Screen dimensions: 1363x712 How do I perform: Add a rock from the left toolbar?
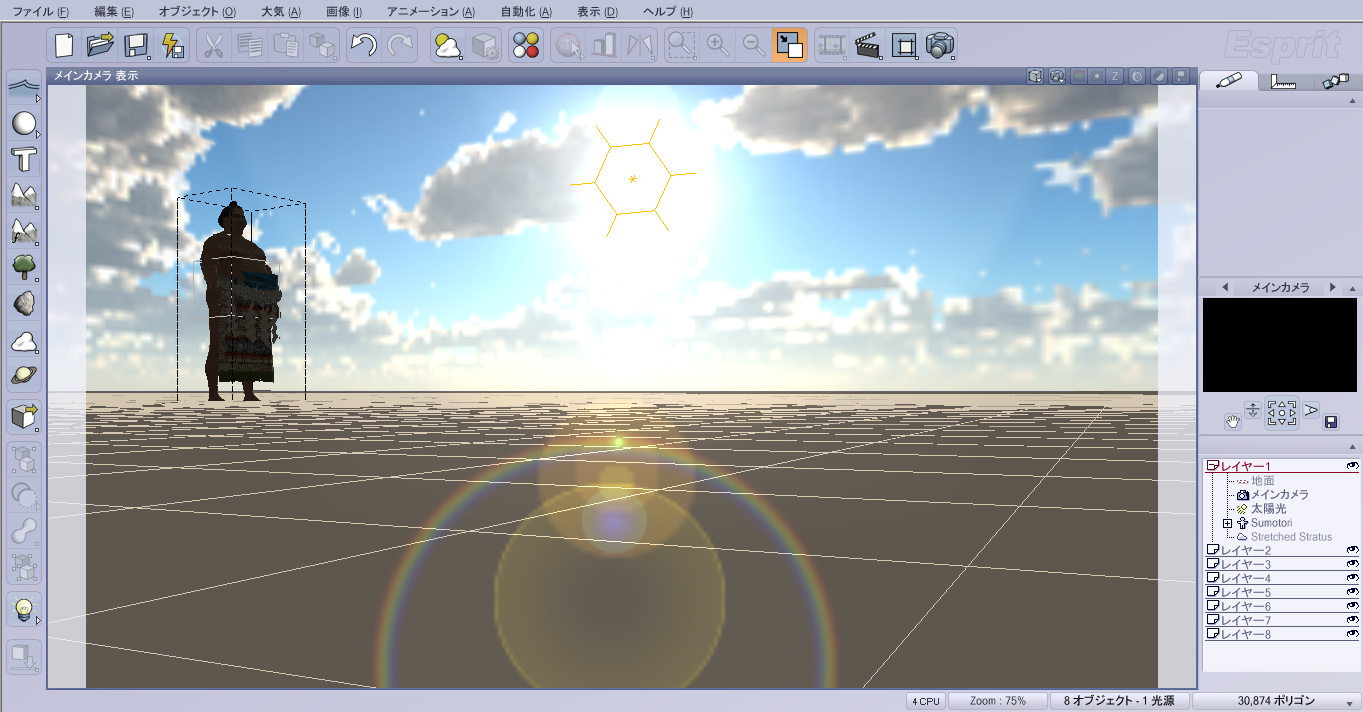click(x=23, y=303)
